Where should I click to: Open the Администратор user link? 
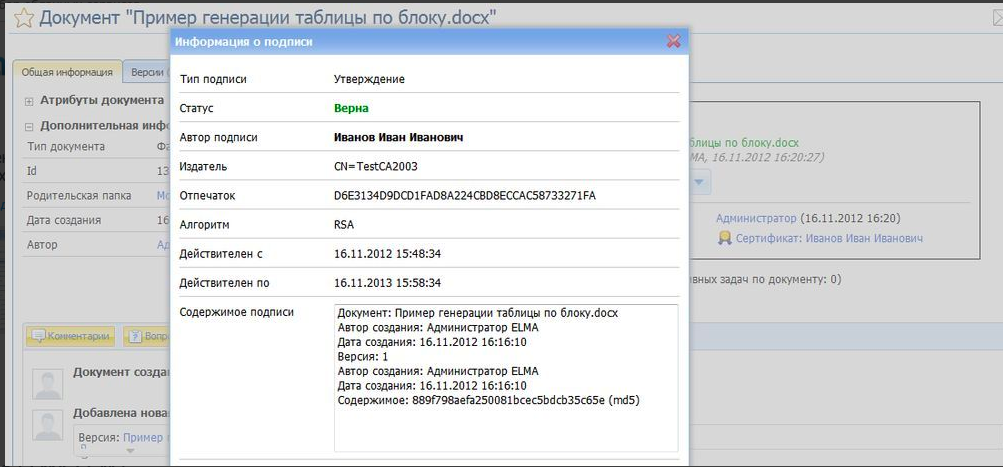pyautogui.click(x=756, y=219)
